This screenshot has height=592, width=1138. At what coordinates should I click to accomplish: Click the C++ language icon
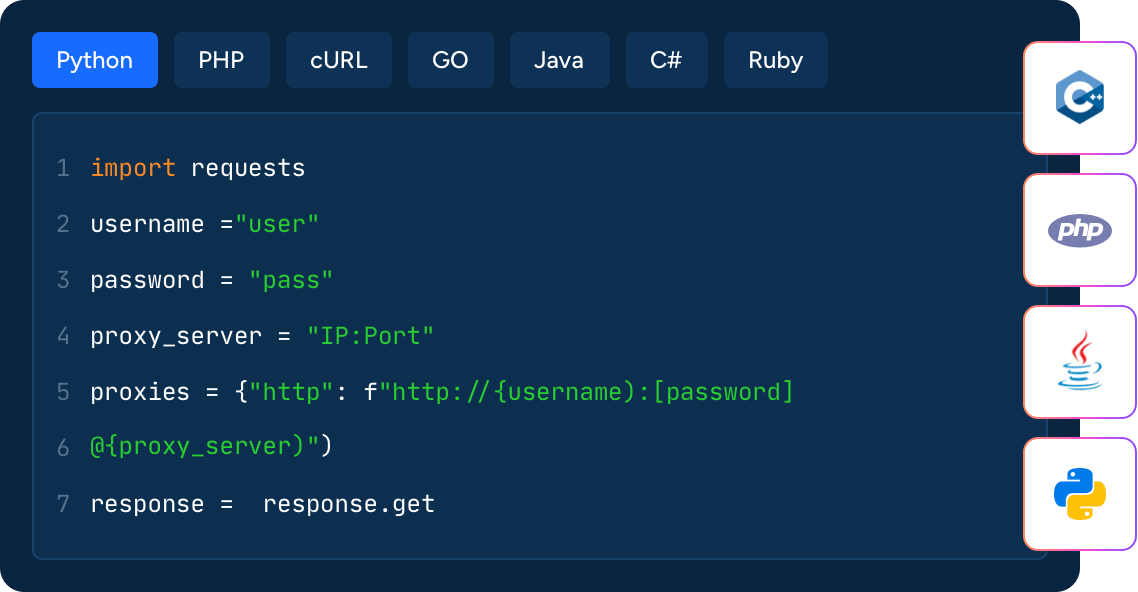tap(1080, 97)
